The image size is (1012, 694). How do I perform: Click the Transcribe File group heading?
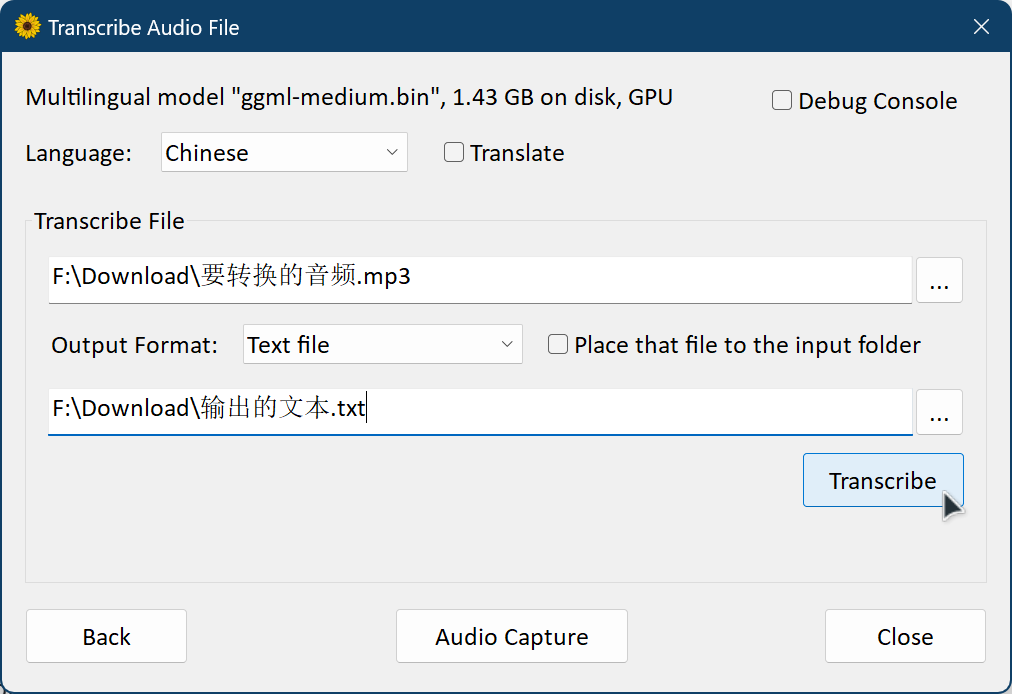[x=109, y=221]
